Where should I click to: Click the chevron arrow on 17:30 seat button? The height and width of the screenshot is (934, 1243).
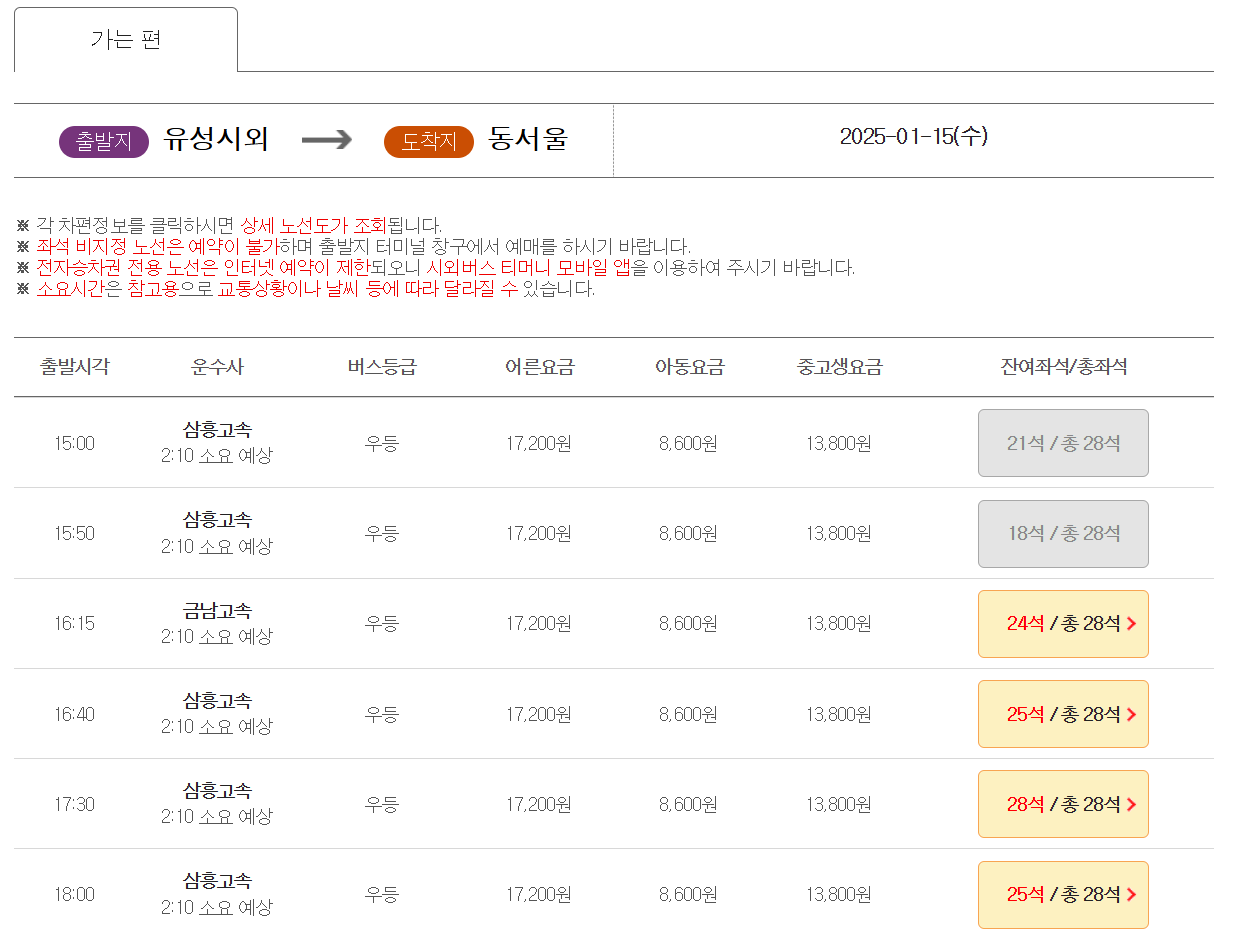[1131, 804]
